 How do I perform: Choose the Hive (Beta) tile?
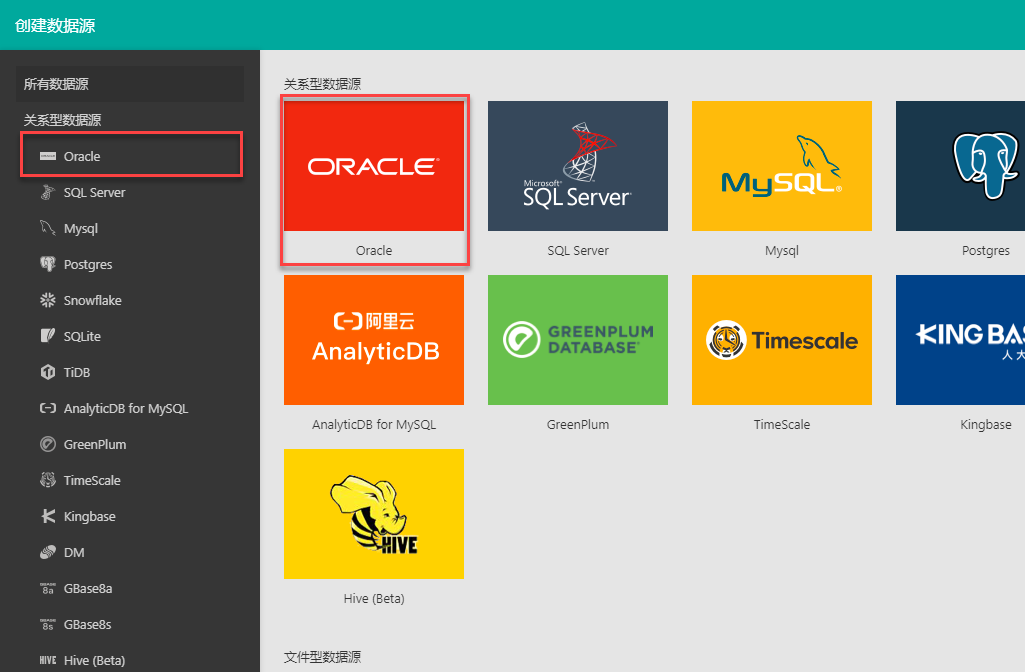[374, 514]
